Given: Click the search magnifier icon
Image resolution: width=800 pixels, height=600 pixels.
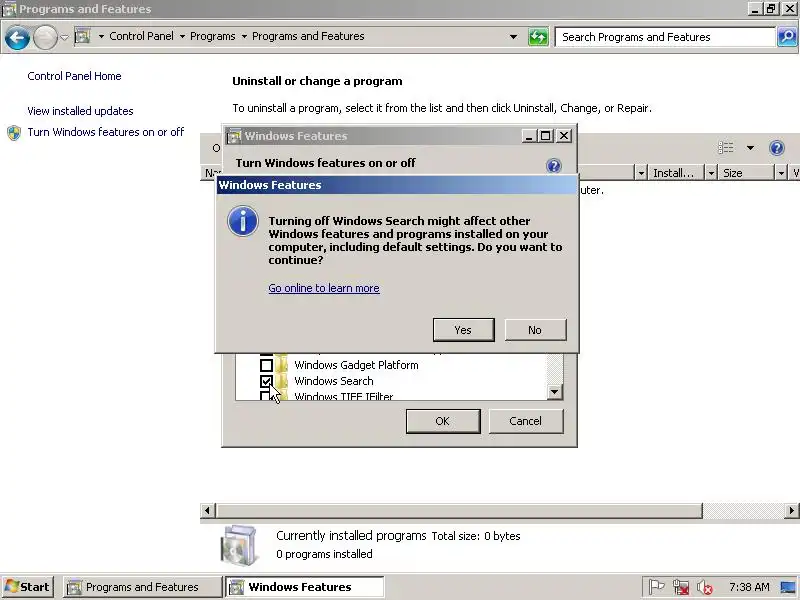Looking at the screenshot, I should pyautogui.click(x=787, y=37).
